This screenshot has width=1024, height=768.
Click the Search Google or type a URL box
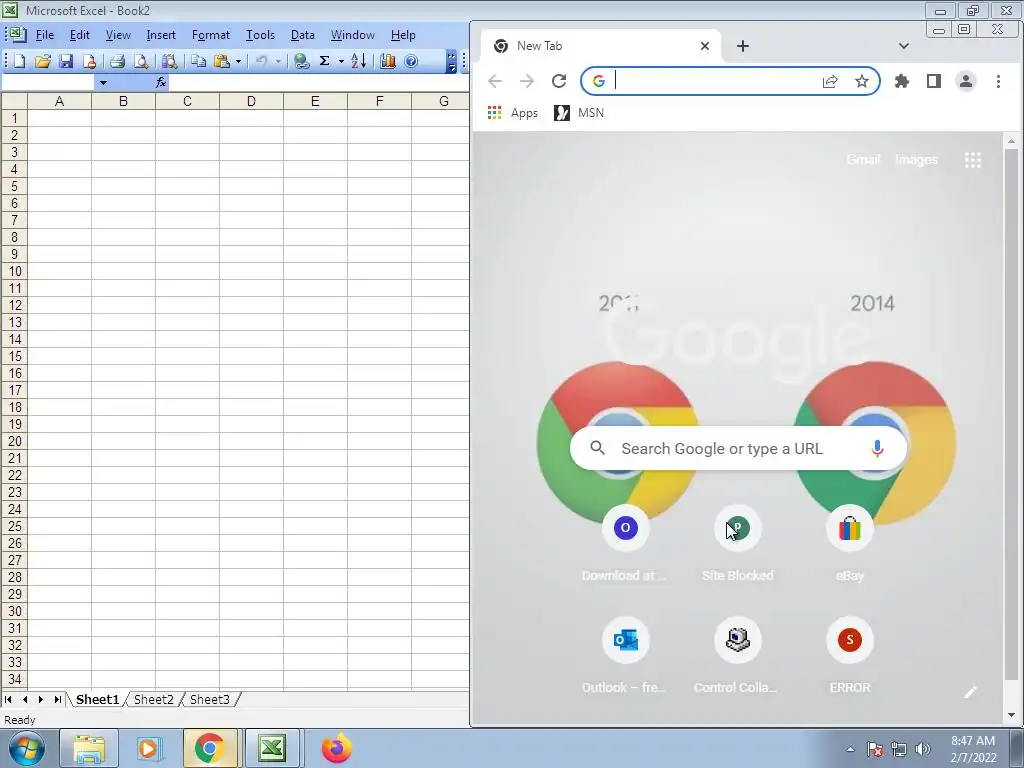(x=739, y=449)
